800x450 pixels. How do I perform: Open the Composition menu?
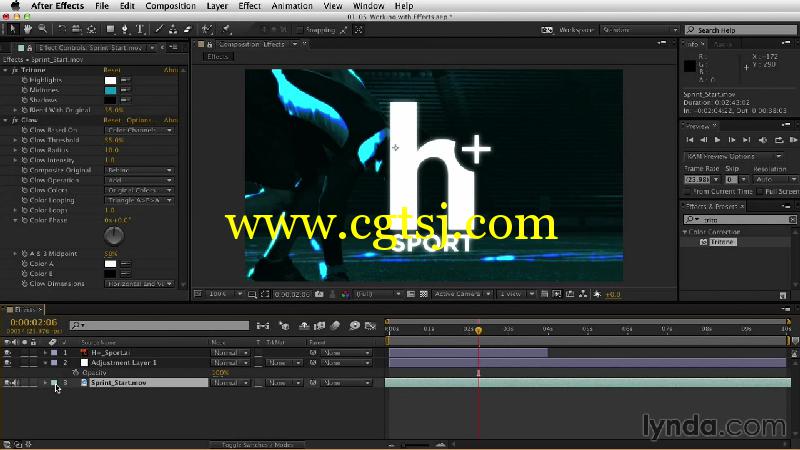click(x=170, y=6)
